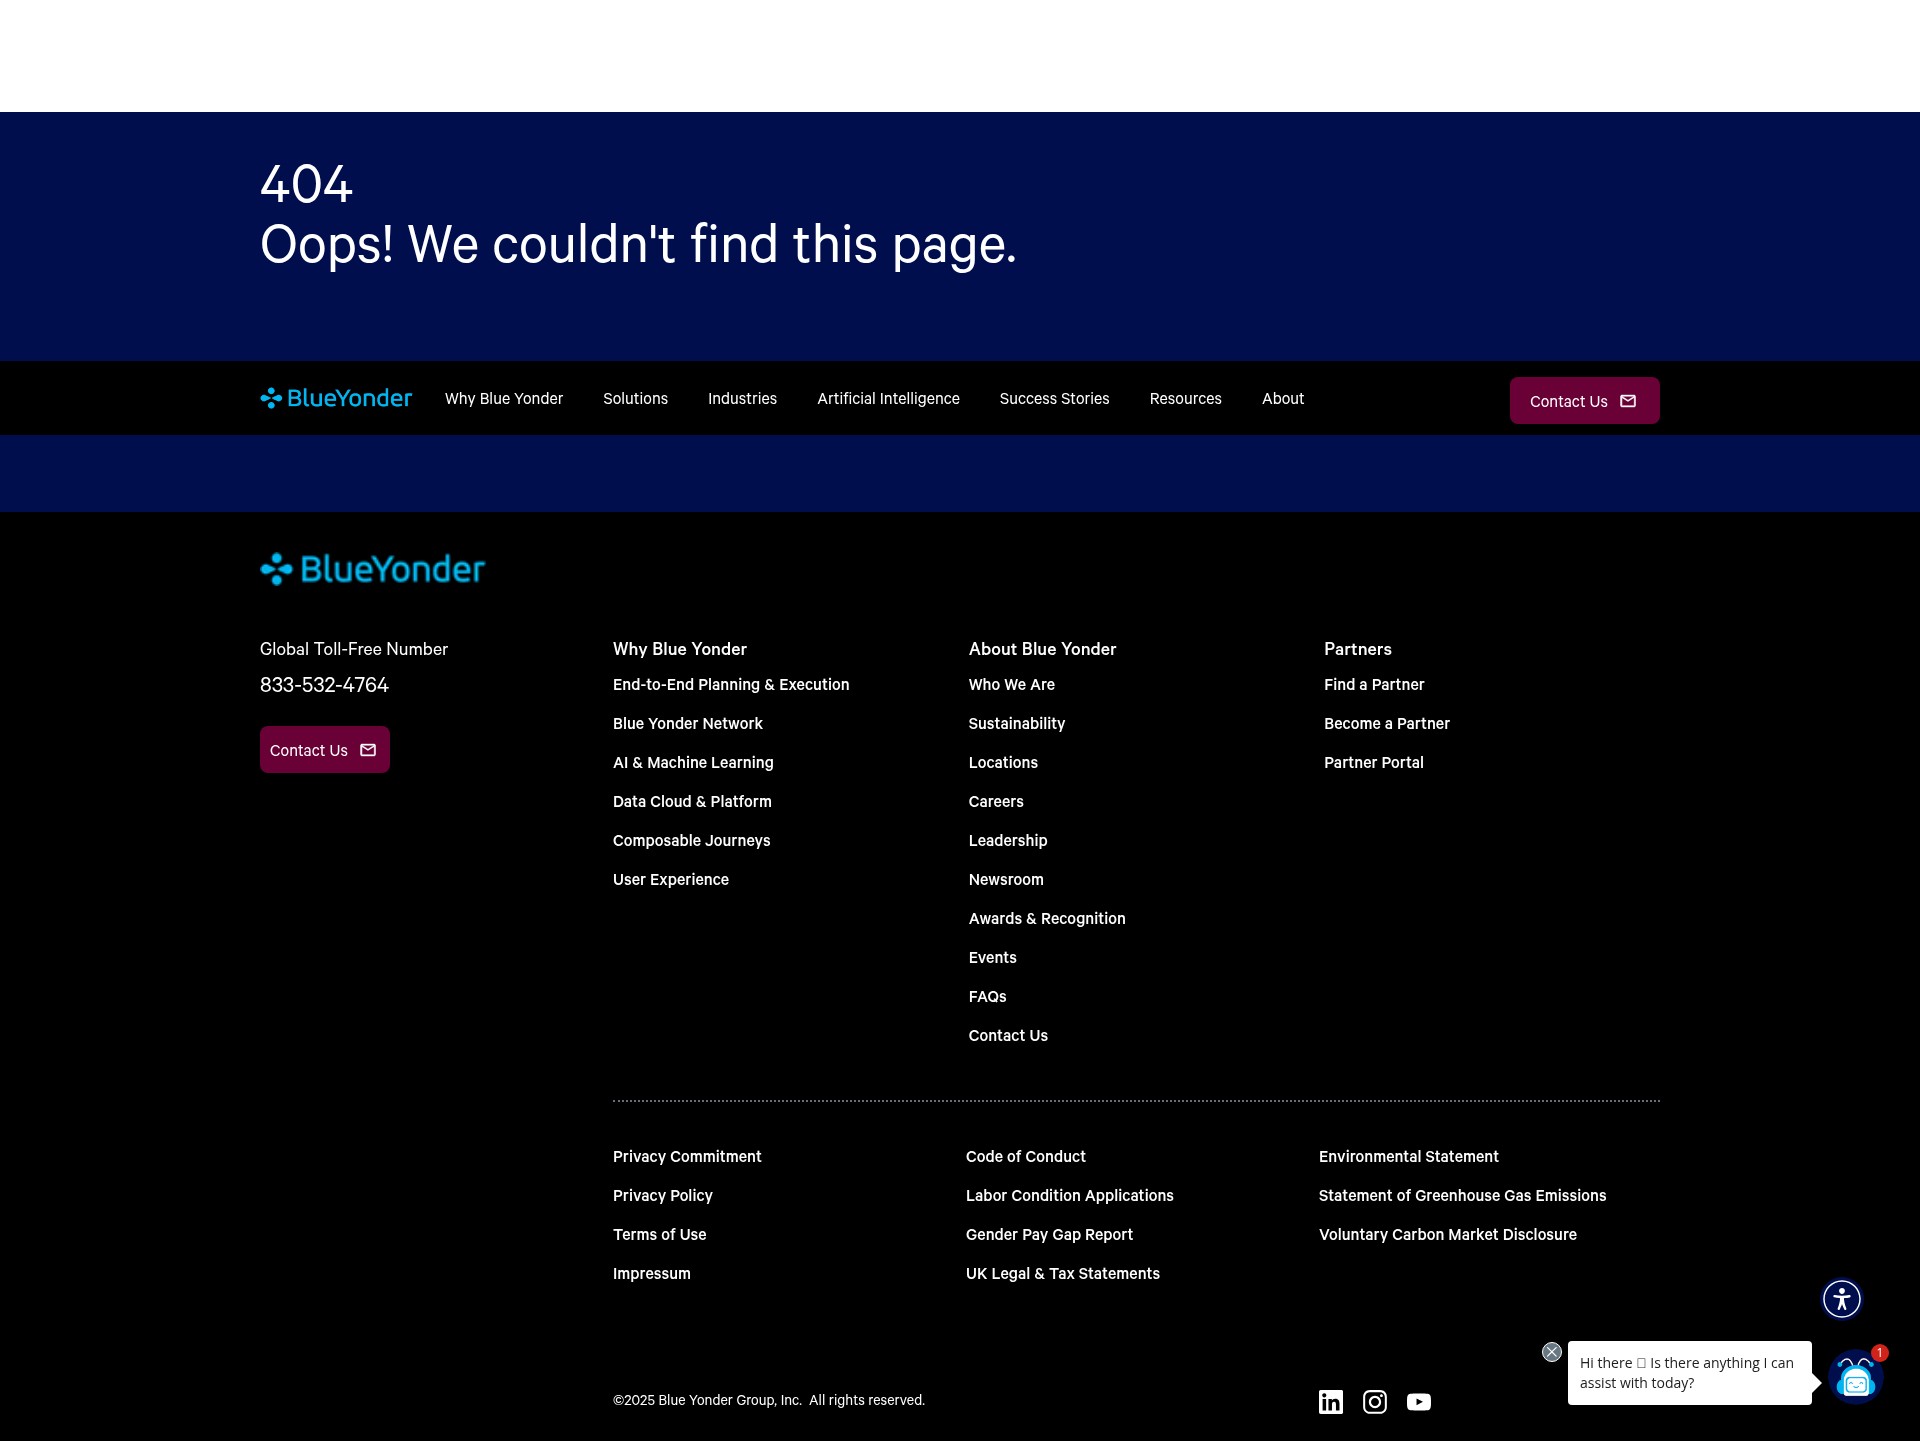Open Voluntary Carbon Market Disclosure link
Image resolution: width=1920 pixels, height=1441 pixels.
coord(1447,1234)
